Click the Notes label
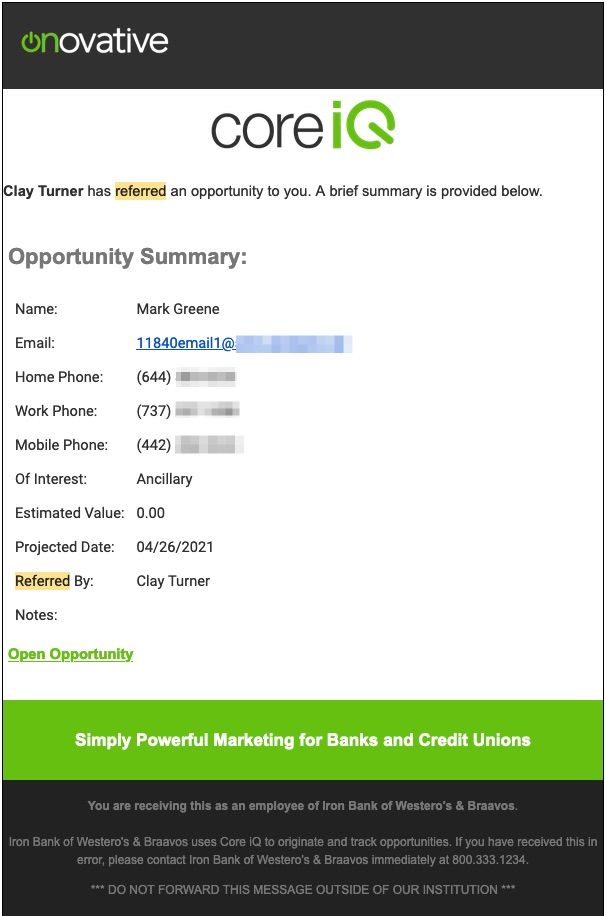606x916 pixels. point(36,615)
